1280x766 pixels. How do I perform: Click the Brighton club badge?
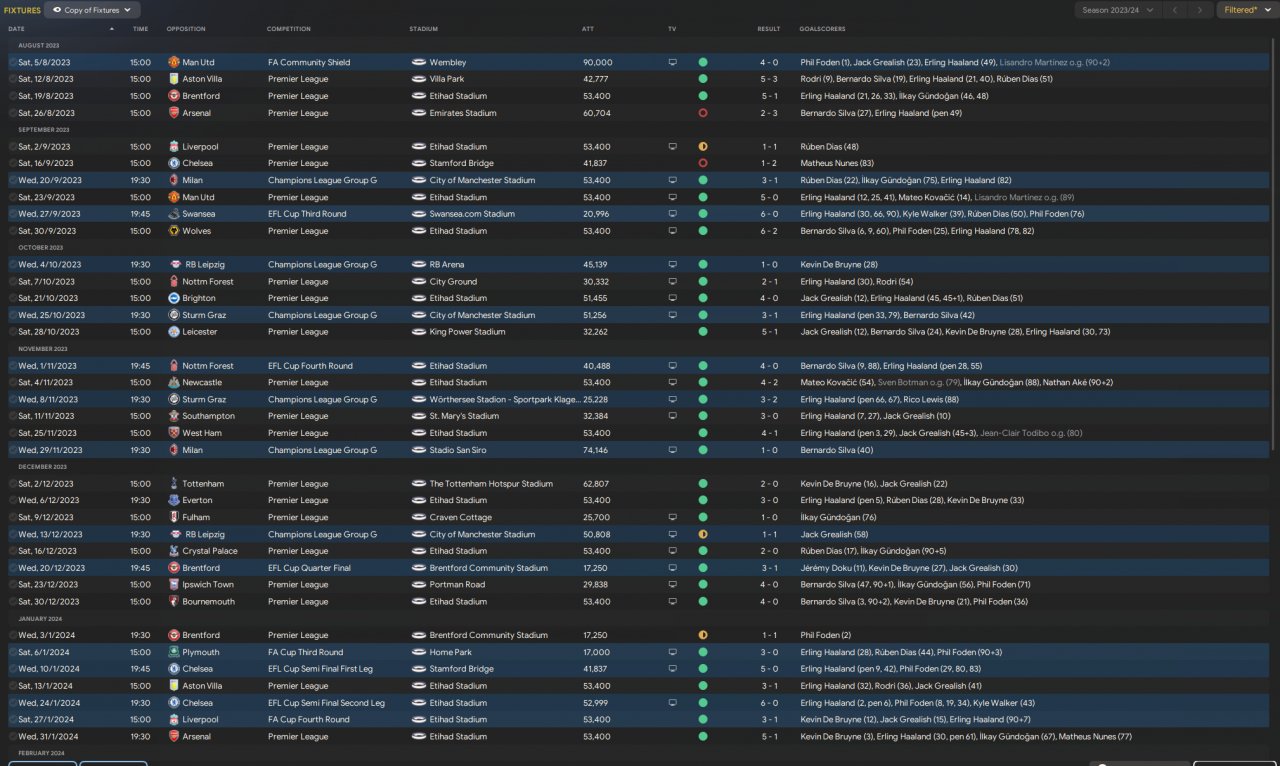coord(174,298)
